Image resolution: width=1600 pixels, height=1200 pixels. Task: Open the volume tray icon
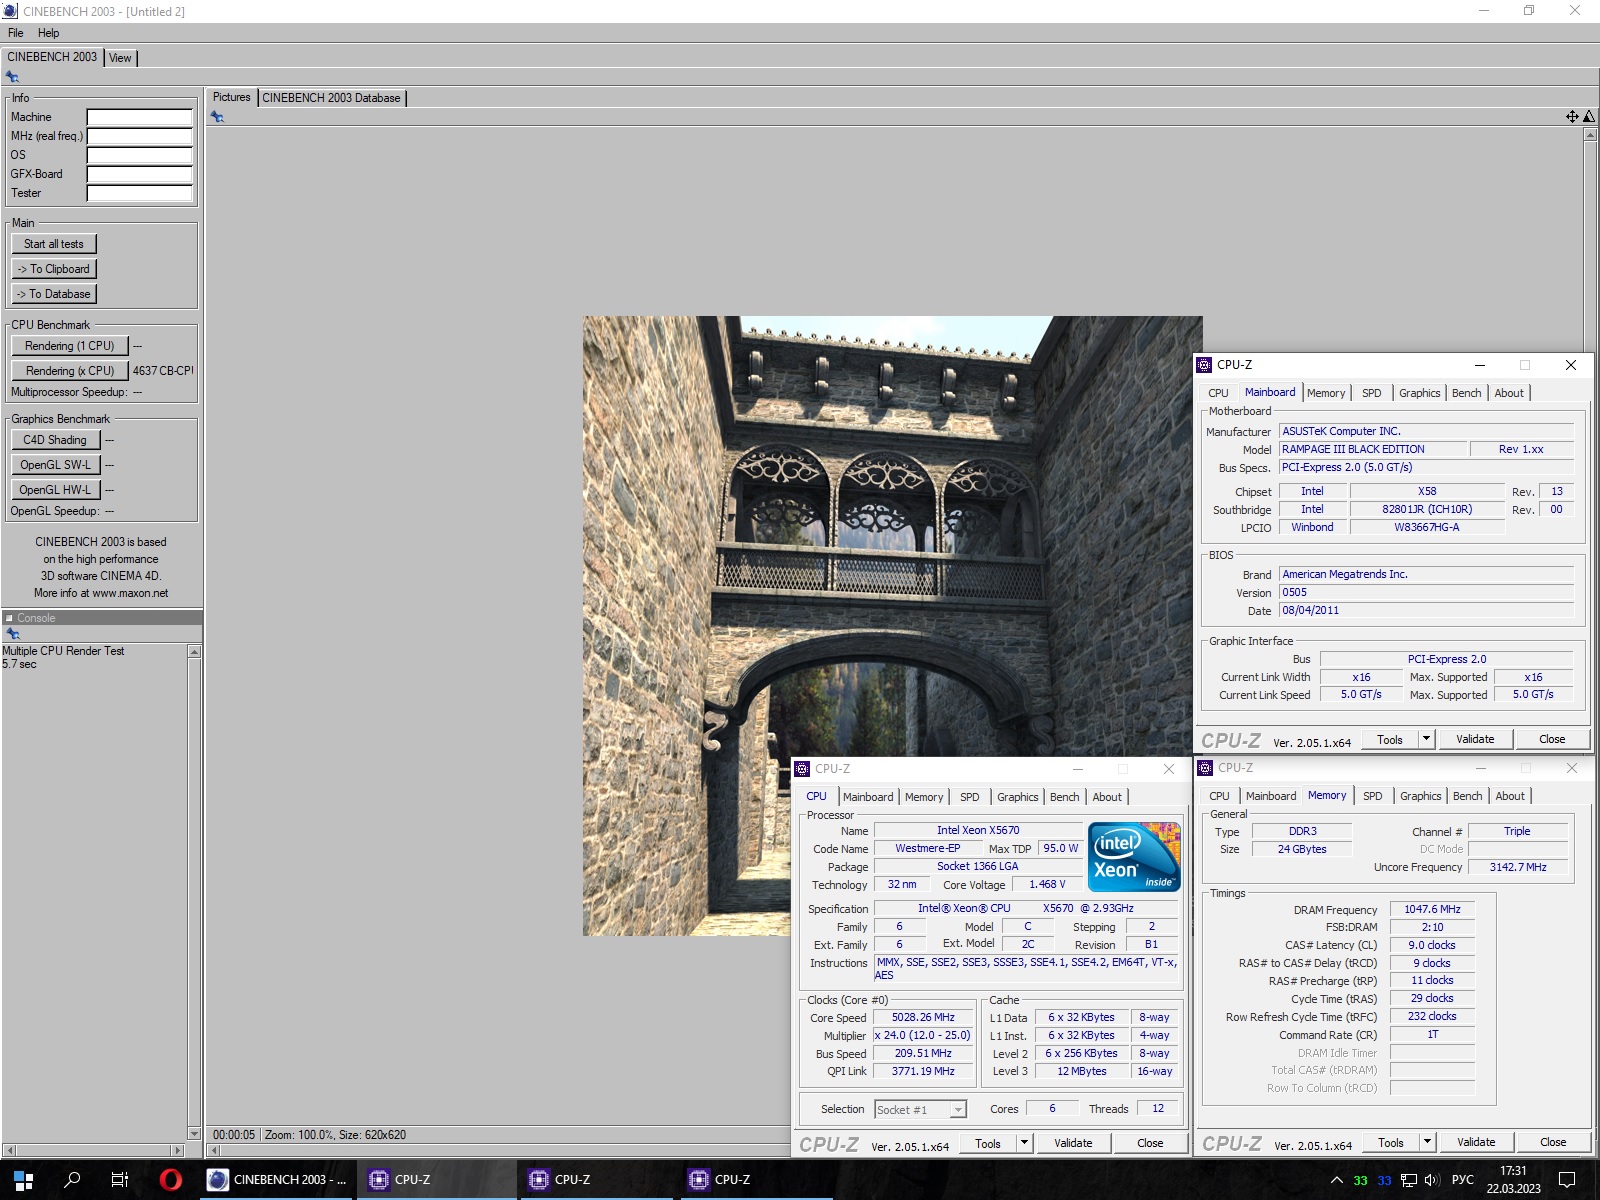point(1432,1180)
